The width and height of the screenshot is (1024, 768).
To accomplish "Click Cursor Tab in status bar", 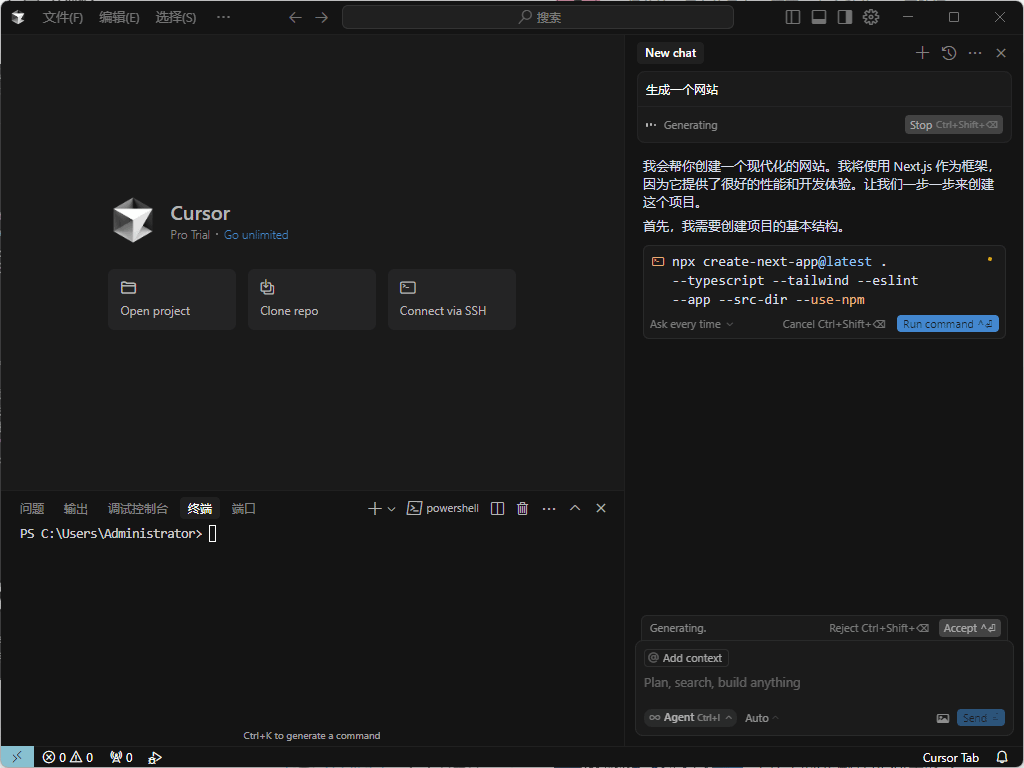I will coord(950,758).
